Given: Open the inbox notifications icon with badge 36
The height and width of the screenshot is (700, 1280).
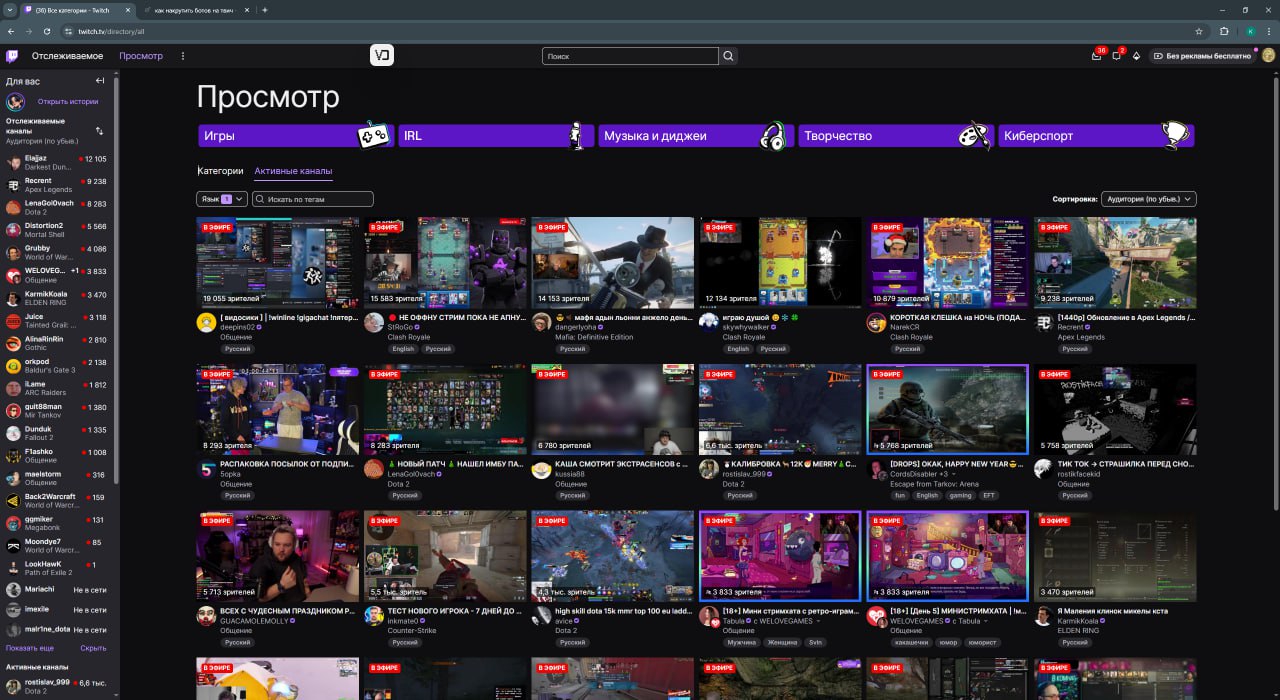Looking at the screenshot, I should point(1096,56).
